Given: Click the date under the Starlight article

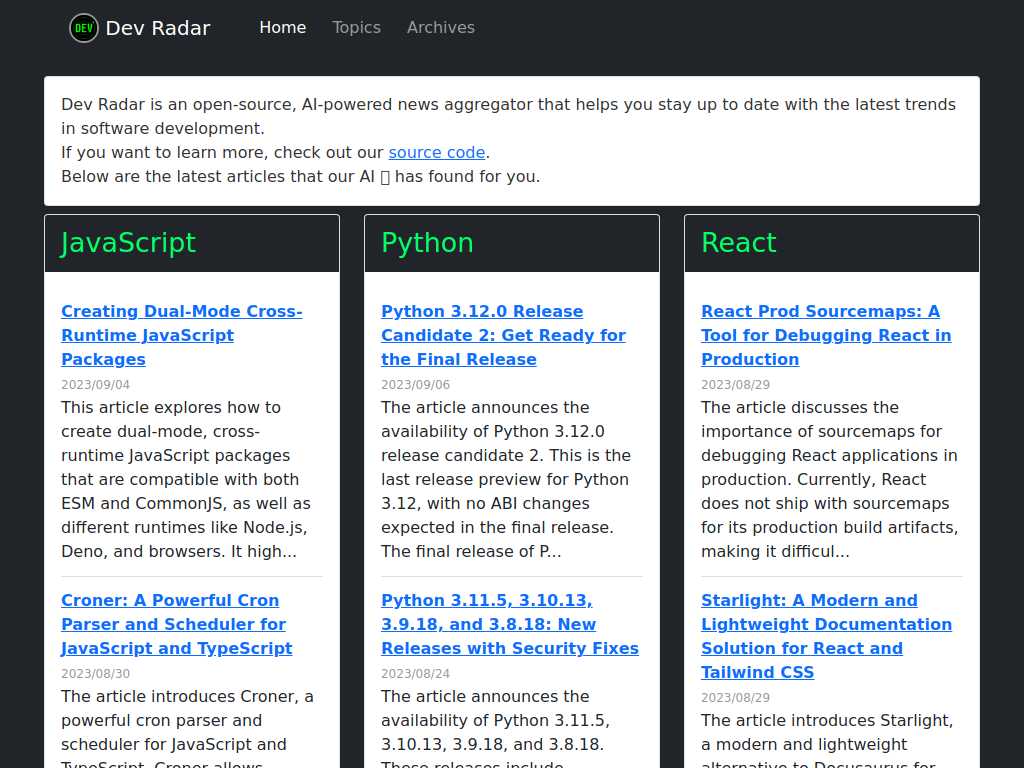Looking at the screenshot, I should (735, 697).
